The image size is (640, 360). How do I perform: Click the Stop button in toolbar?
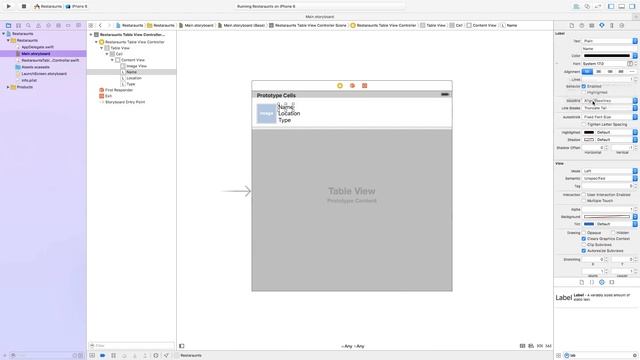(24, 7)
